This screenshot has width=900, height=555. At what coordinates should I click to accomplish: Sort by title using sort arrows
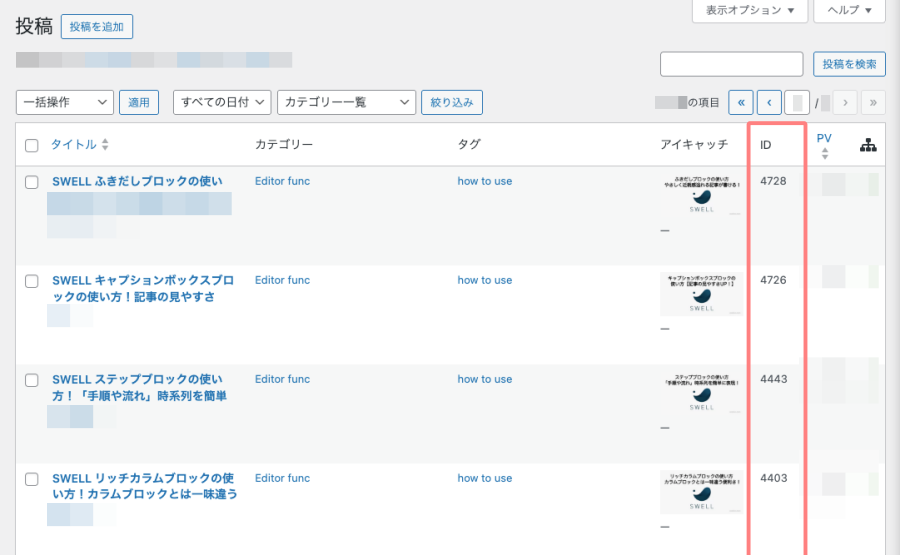tap(105, 145)
